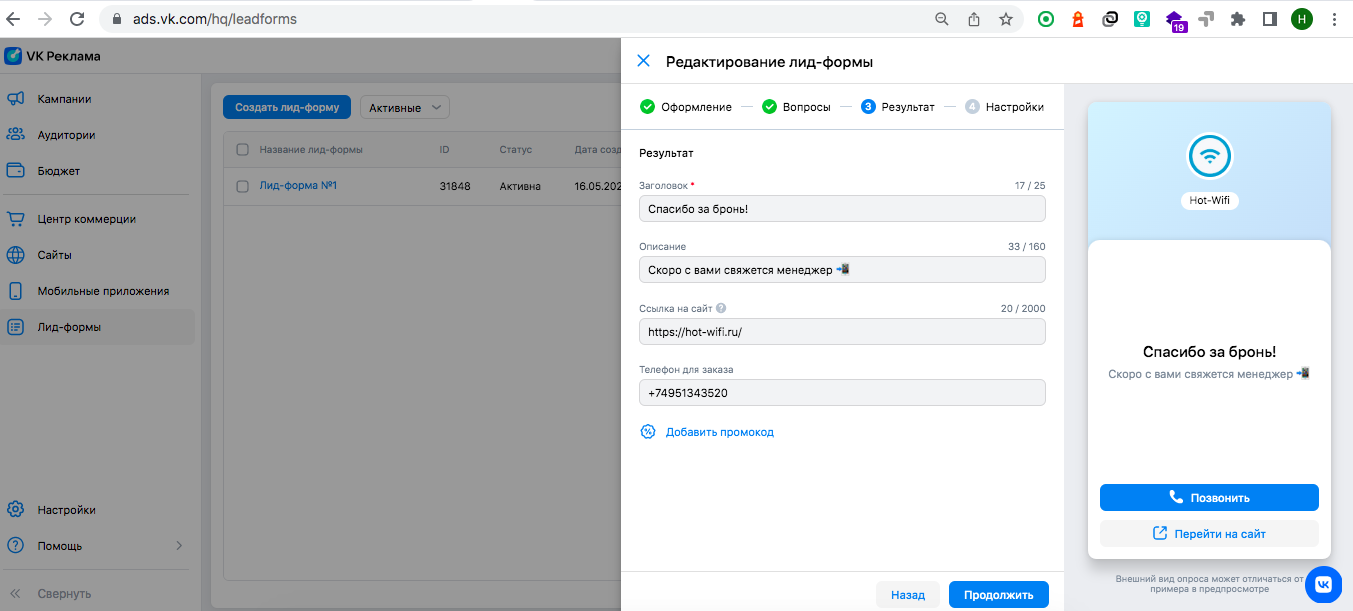Expand the Помощь submenu arrow
The height and width of the screenshot is (611, 1353).
point(179,546)
